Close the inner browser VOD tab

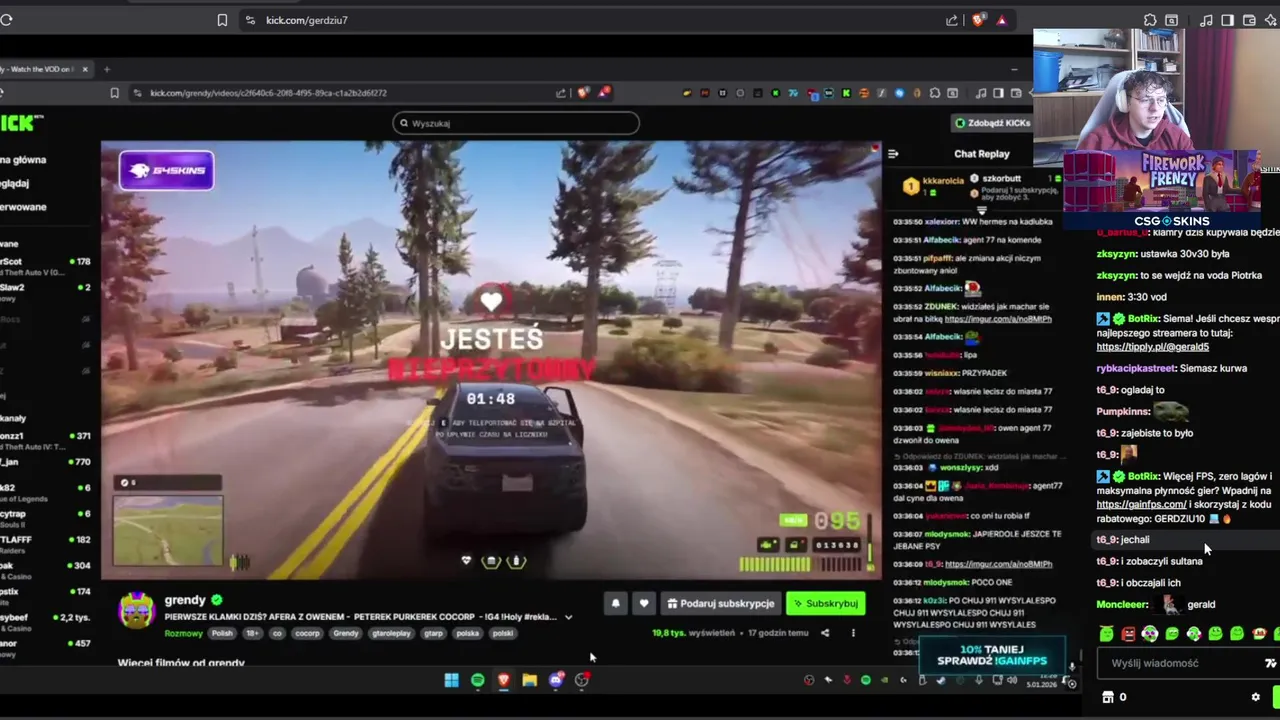(x=85, y=69)
